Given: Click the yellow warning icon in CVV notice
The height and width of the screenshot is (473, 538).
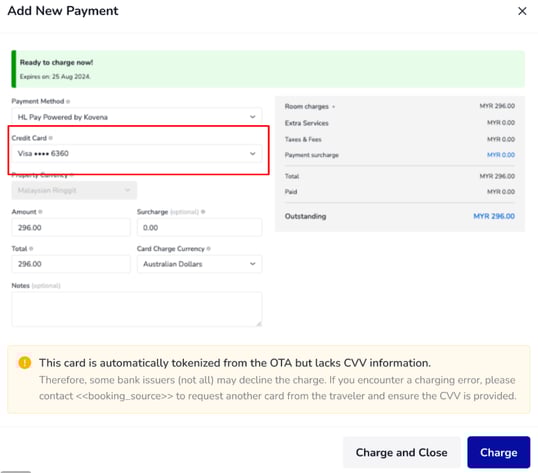Looking at the screenshot, I should (x=24, y=363).
